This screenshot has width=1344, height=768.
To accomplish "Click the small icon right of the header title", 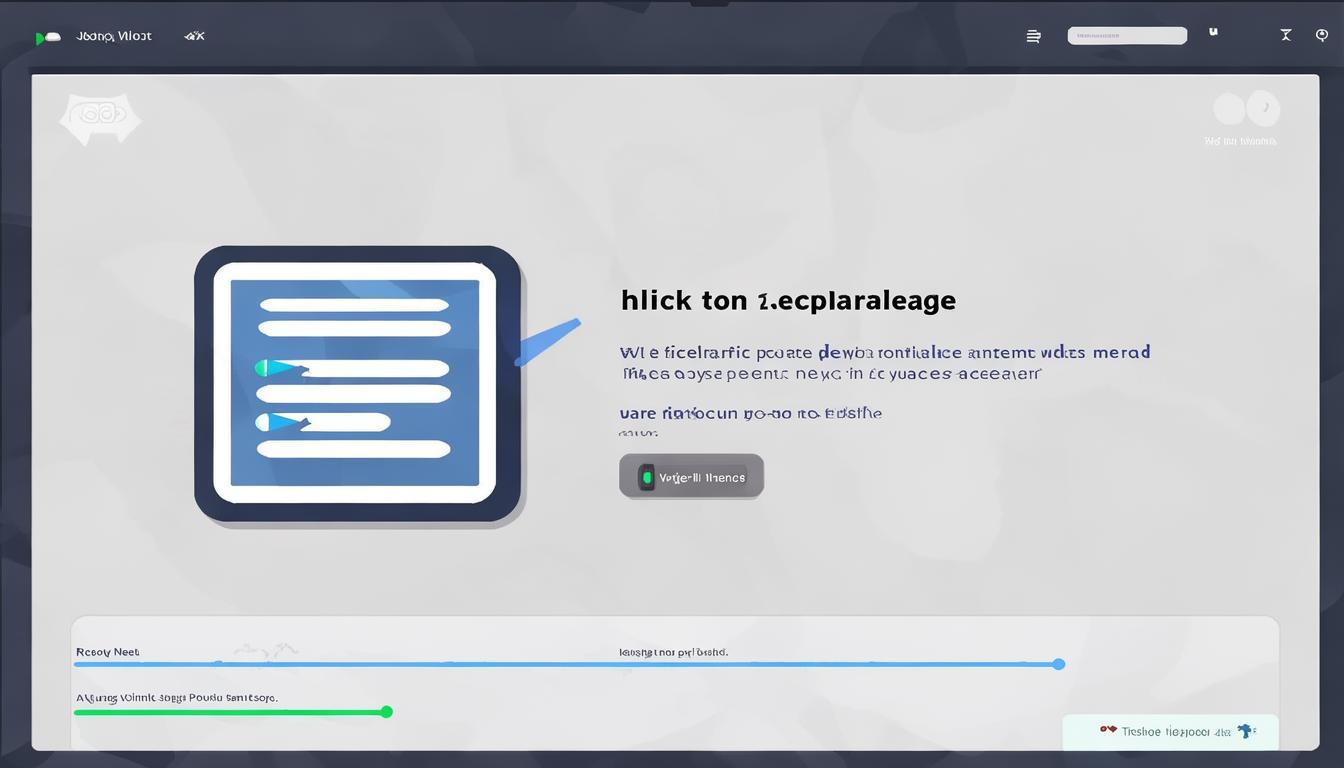I will click(194, 36).
